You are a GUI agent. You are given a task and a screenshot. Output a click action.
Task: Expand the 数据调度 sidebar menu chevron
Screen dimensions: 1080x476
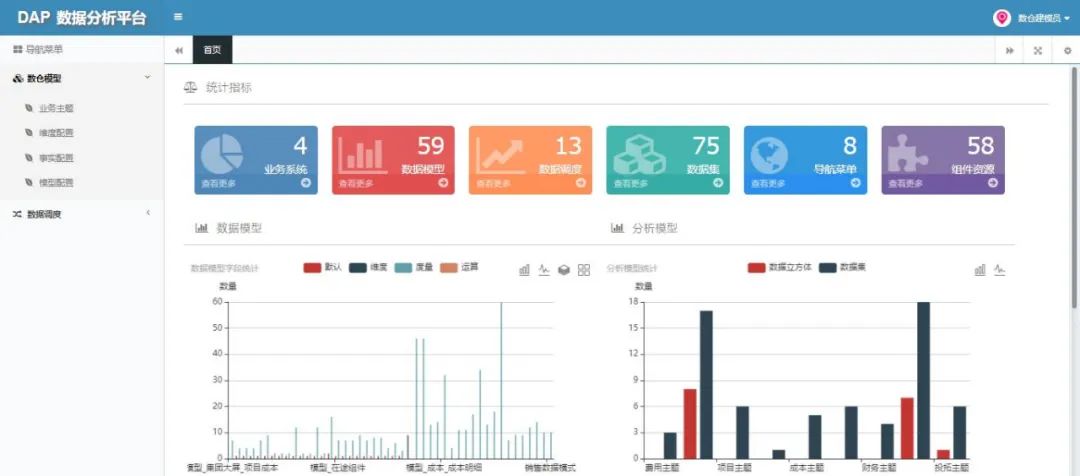tap(147, 213)
